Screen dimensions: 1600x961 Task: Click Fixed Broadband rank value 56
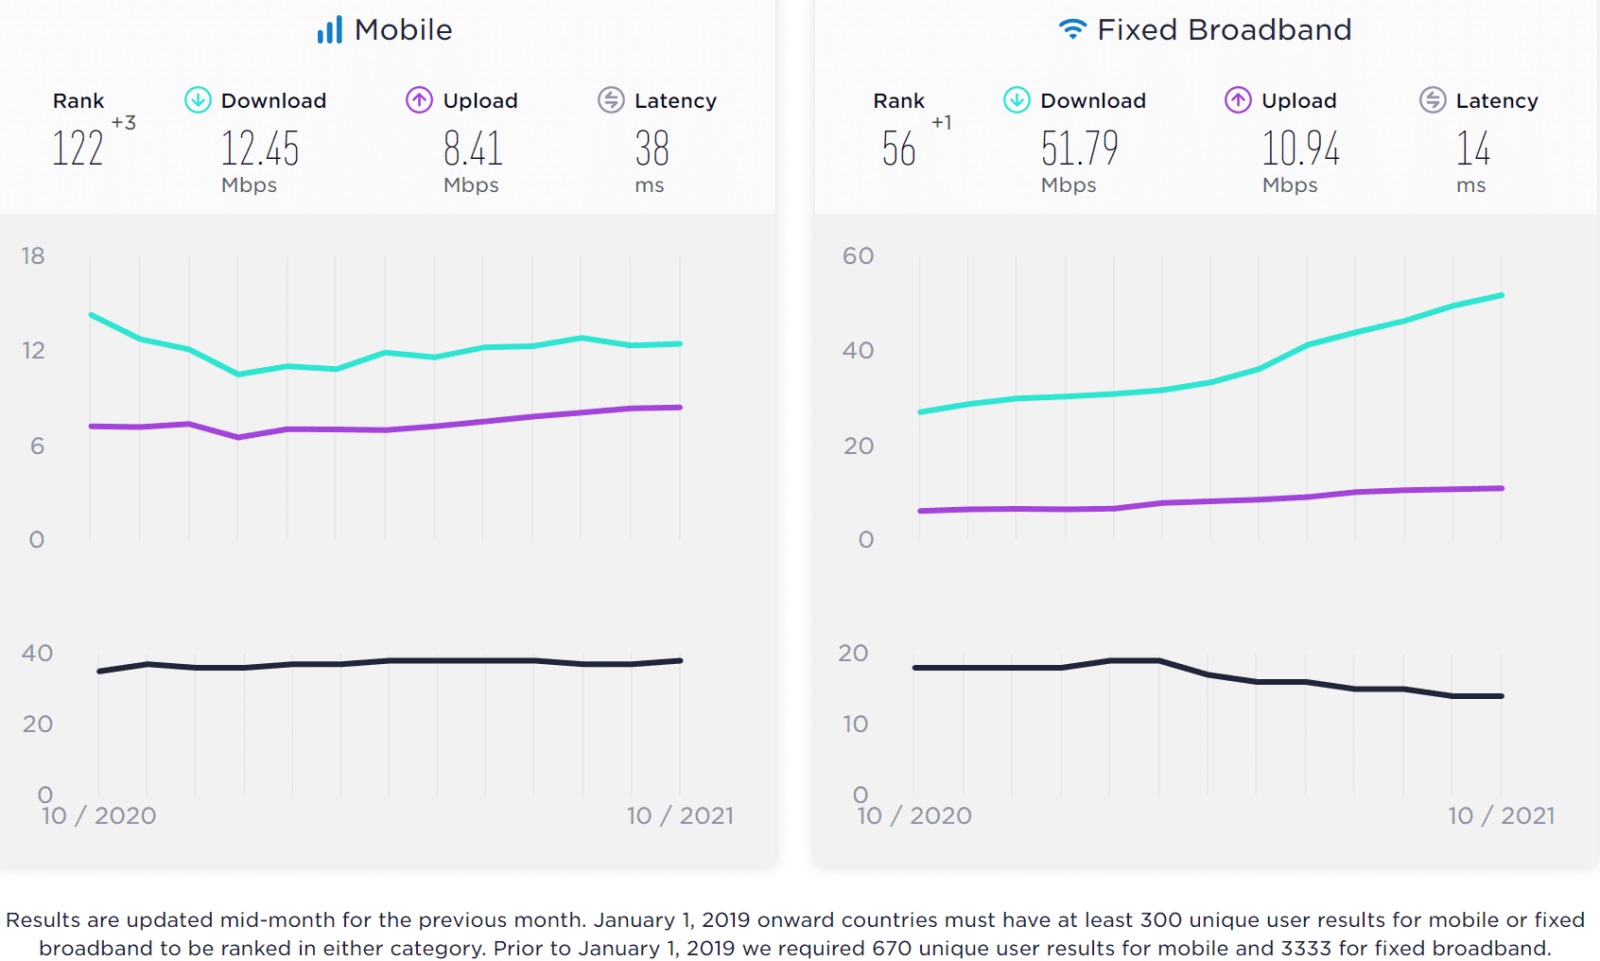click(x=899, y=149)
